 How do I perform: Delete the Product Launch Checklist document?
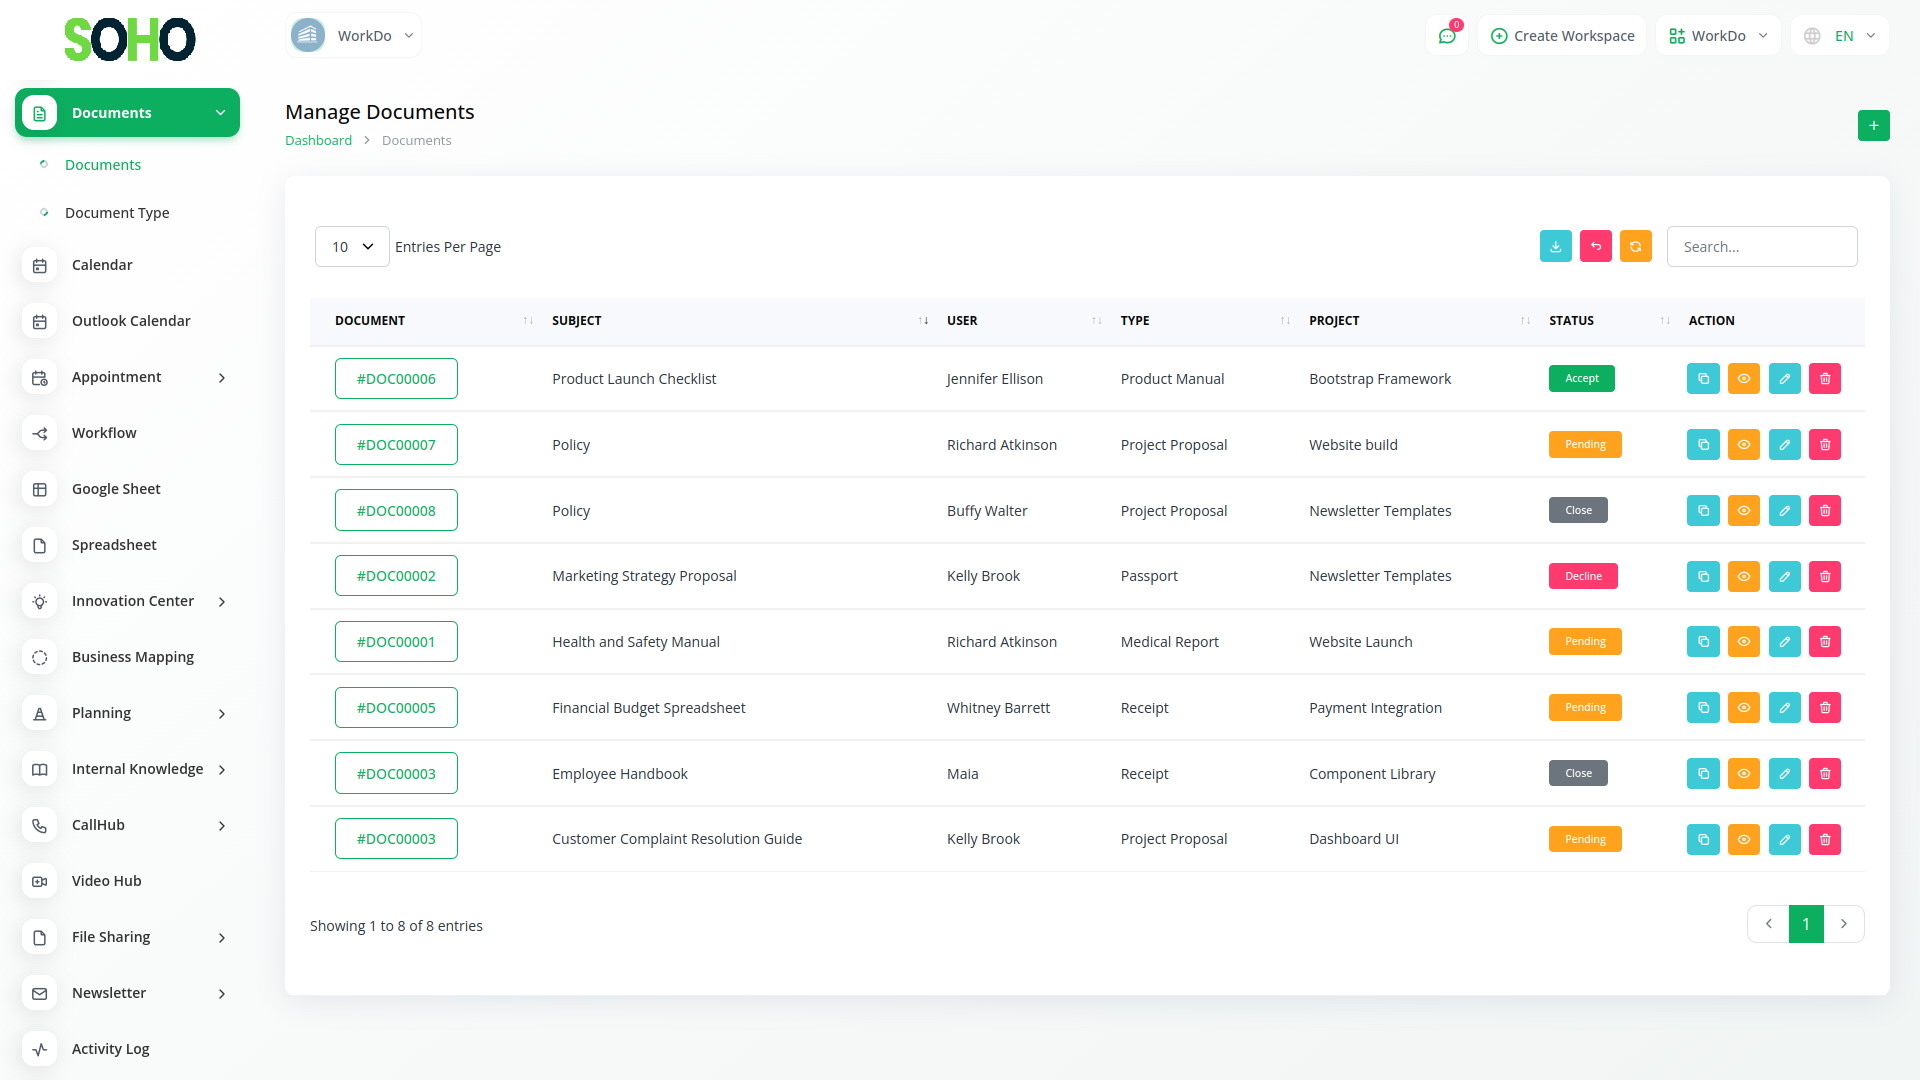click(x=1824, y=379)
